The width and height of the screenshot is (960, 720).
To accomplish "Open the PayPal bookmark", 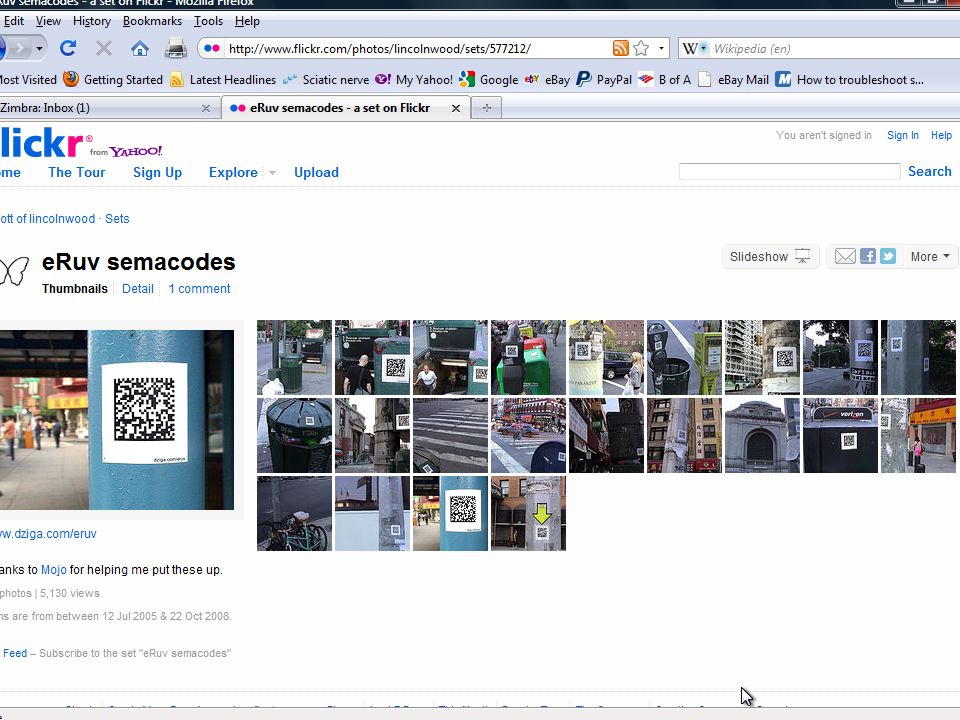I will click(604, 80).
